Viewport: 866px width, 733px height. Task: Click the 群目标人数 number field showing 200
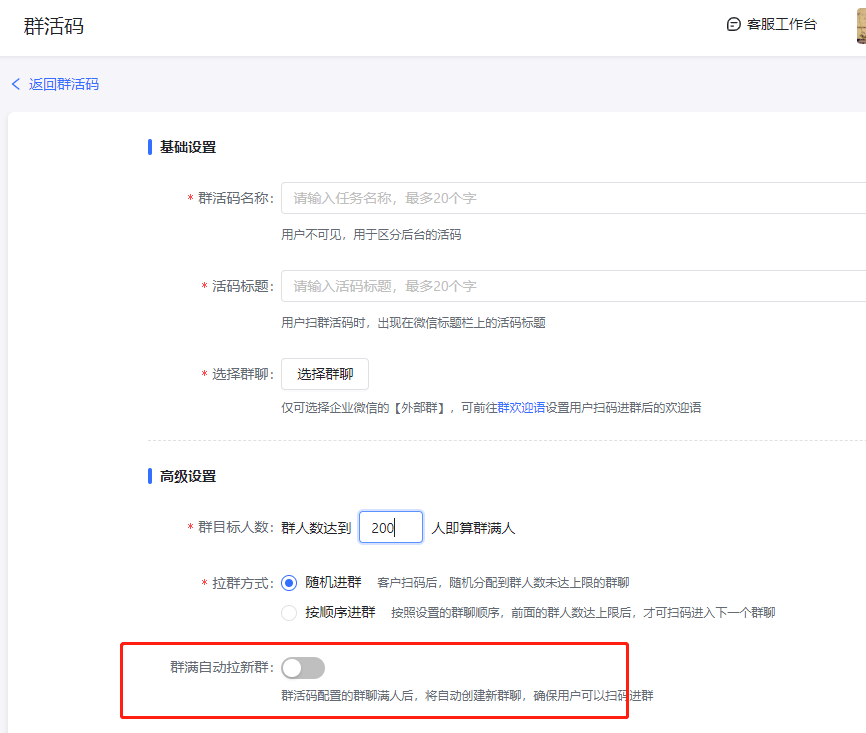click(390, 527)
